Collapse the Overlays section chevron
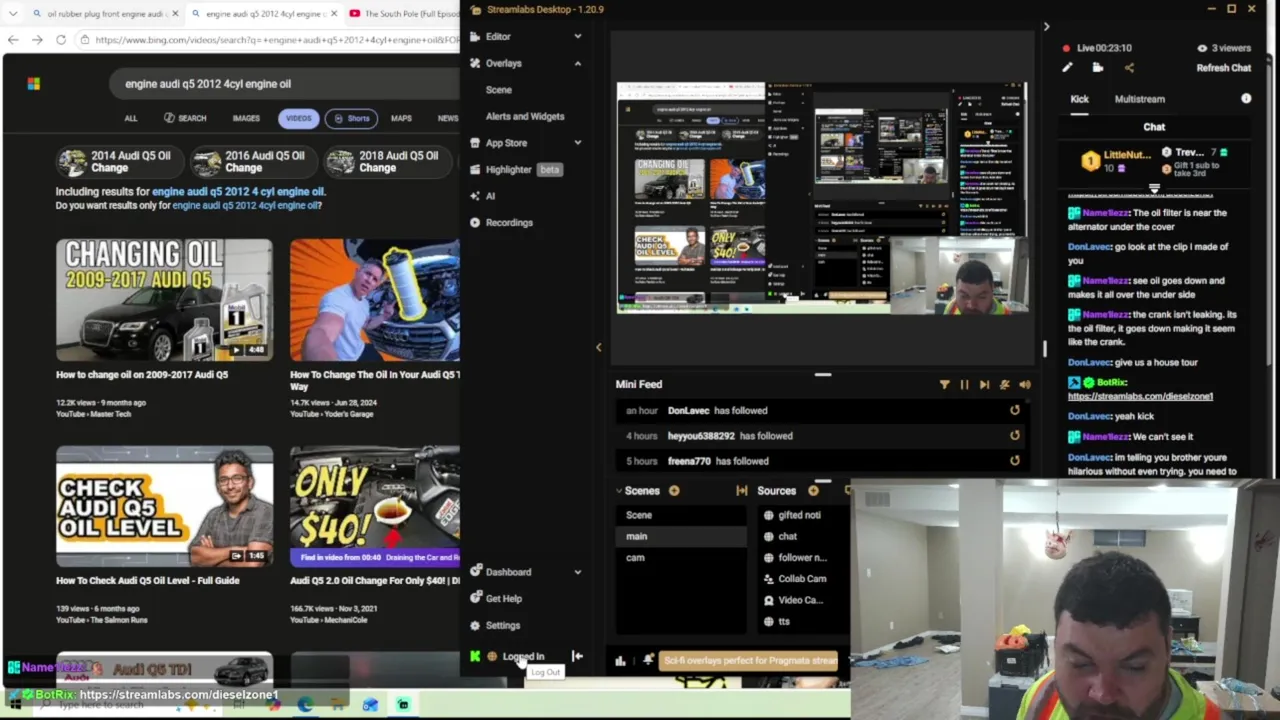 pos(577,63)
